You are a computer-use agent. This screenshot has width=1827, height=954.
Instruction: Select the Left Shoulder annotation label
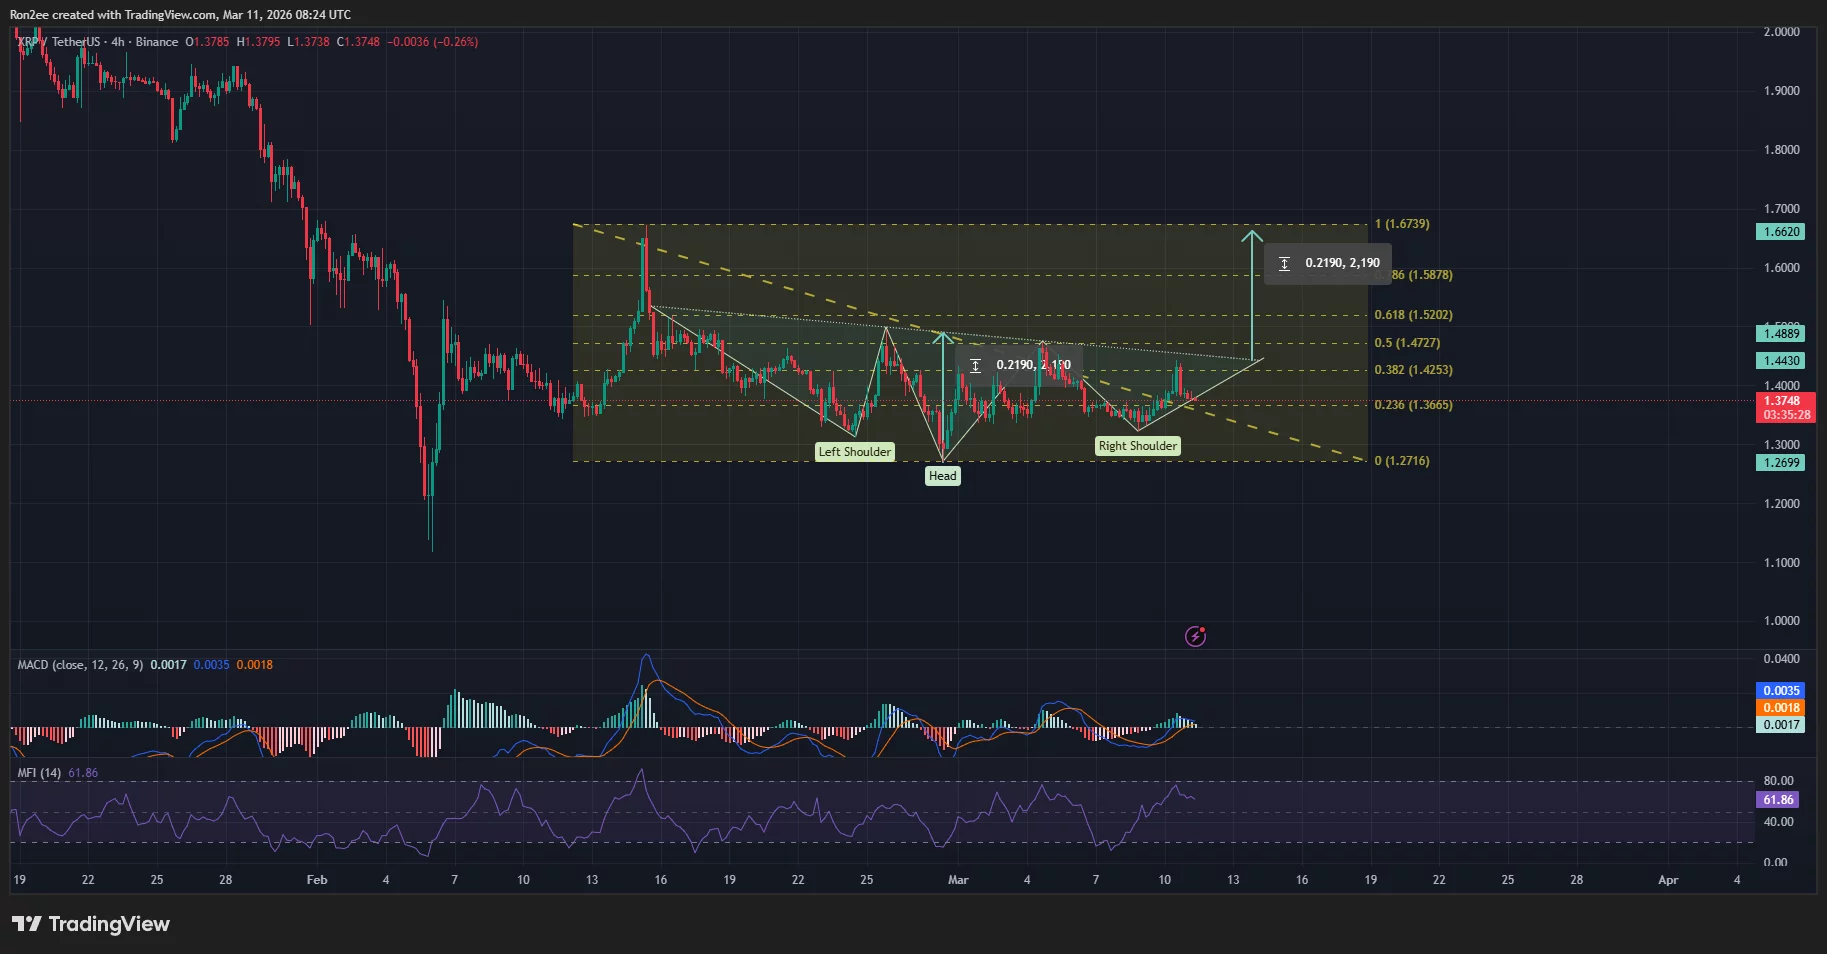coord(854,451)
